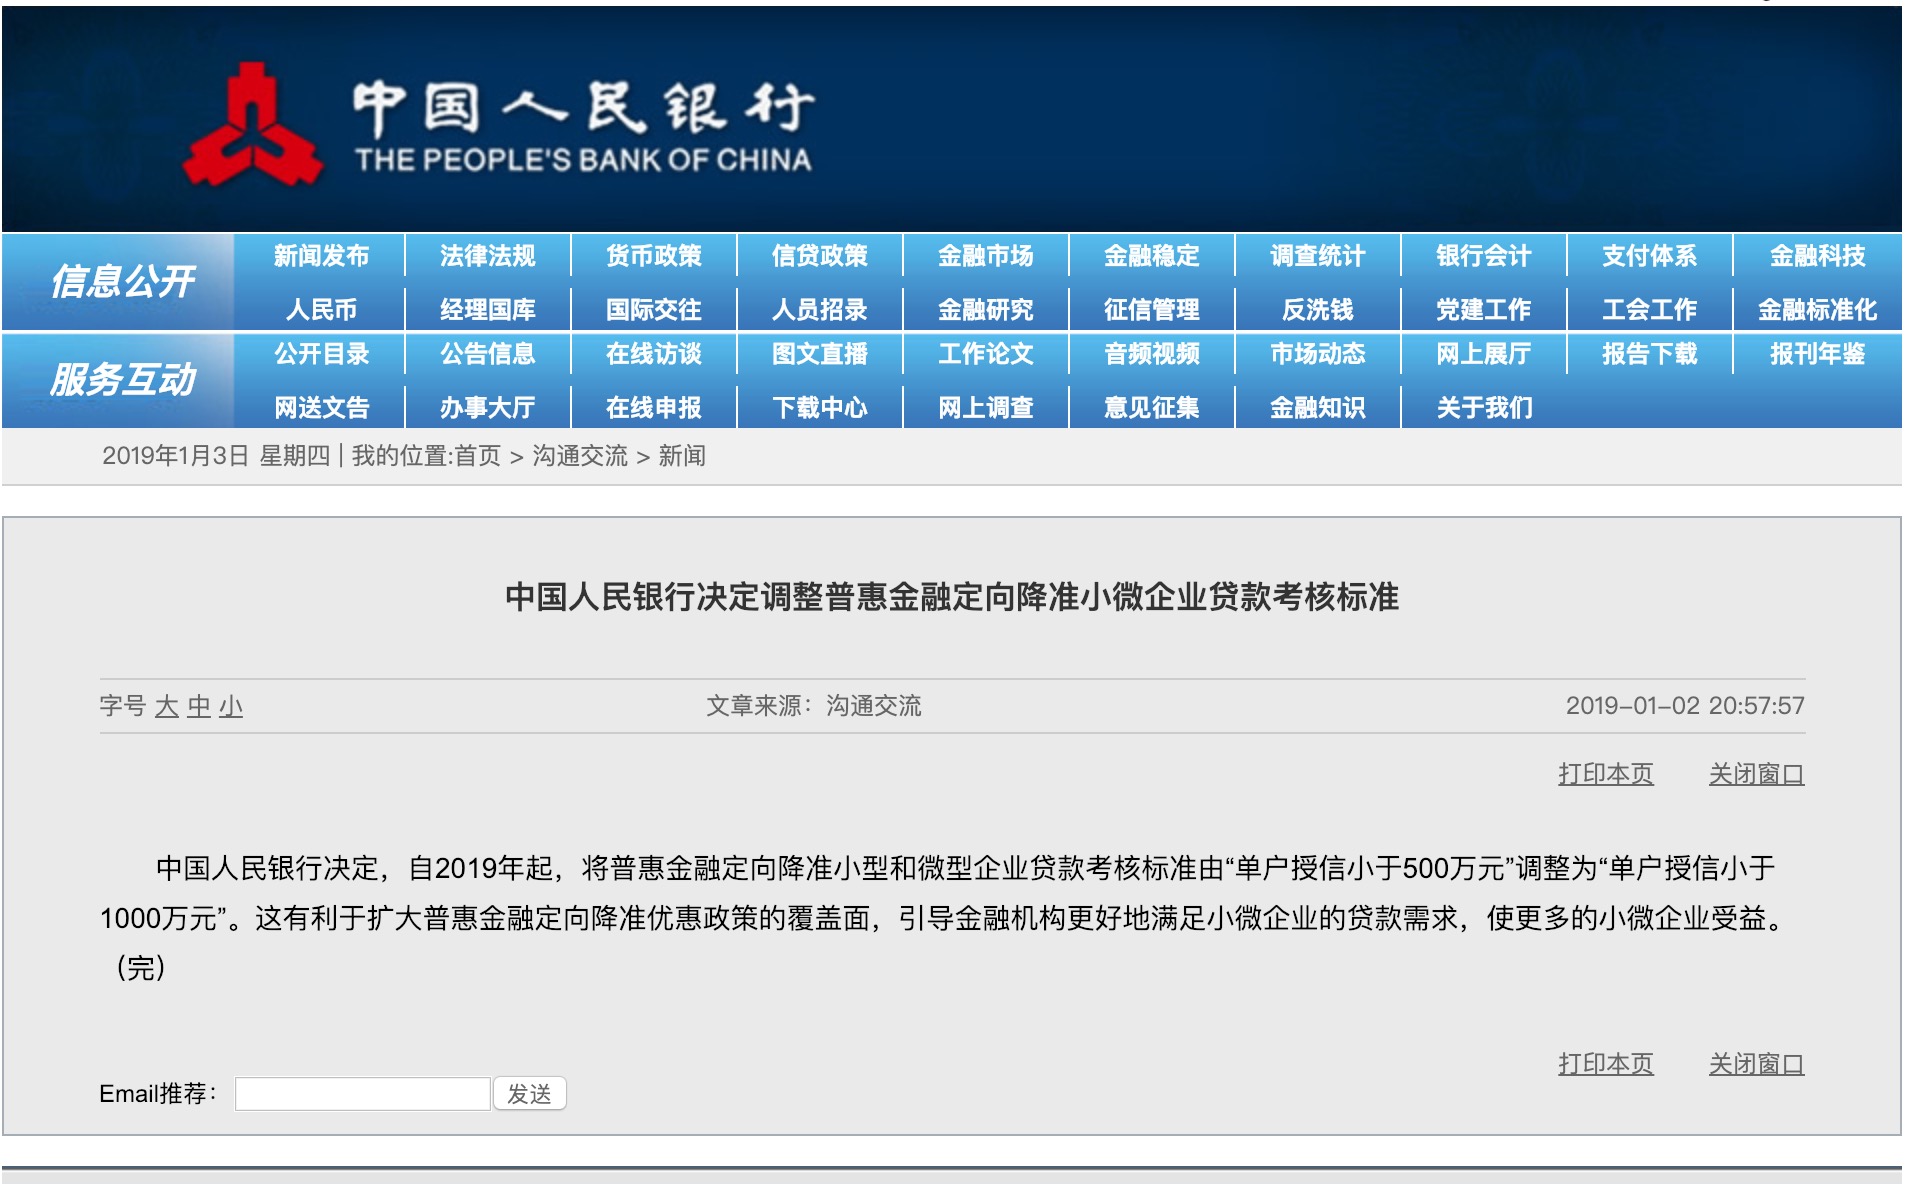Navigate to 金融科技 page
1914x1184 pixels.
tap(1816, 257)
